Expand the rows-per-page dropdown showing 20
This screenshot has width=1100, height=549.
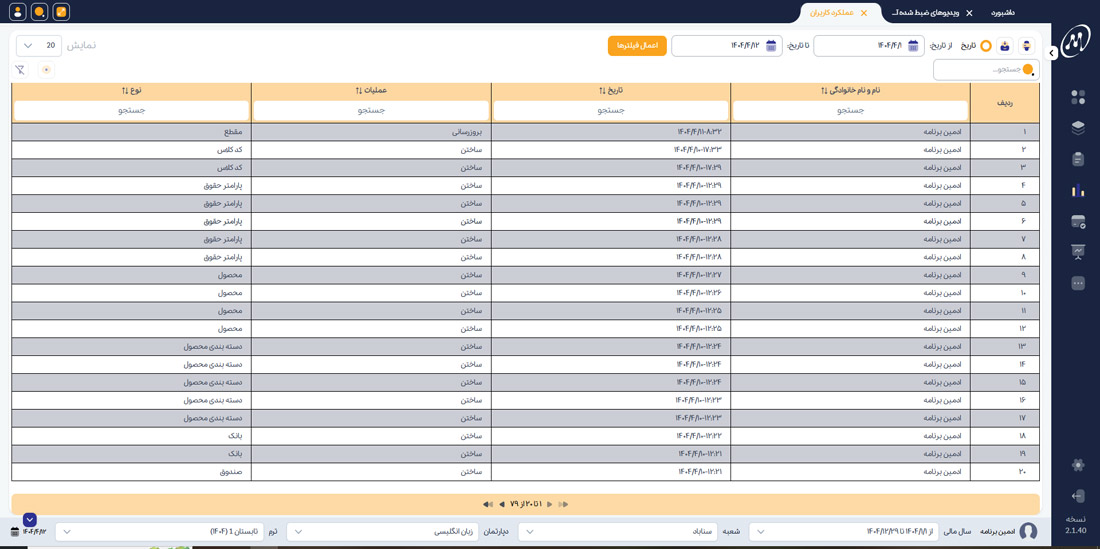39,46
